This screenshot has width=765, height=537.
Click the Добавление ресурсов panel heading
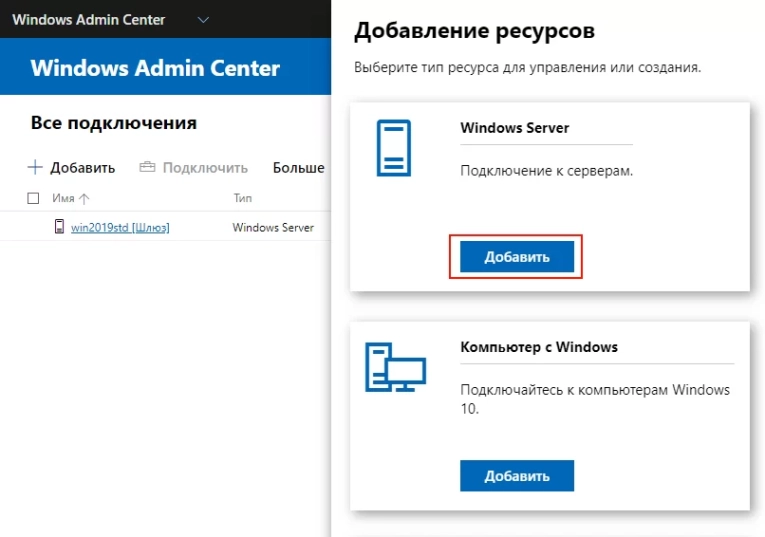[475, 31]
